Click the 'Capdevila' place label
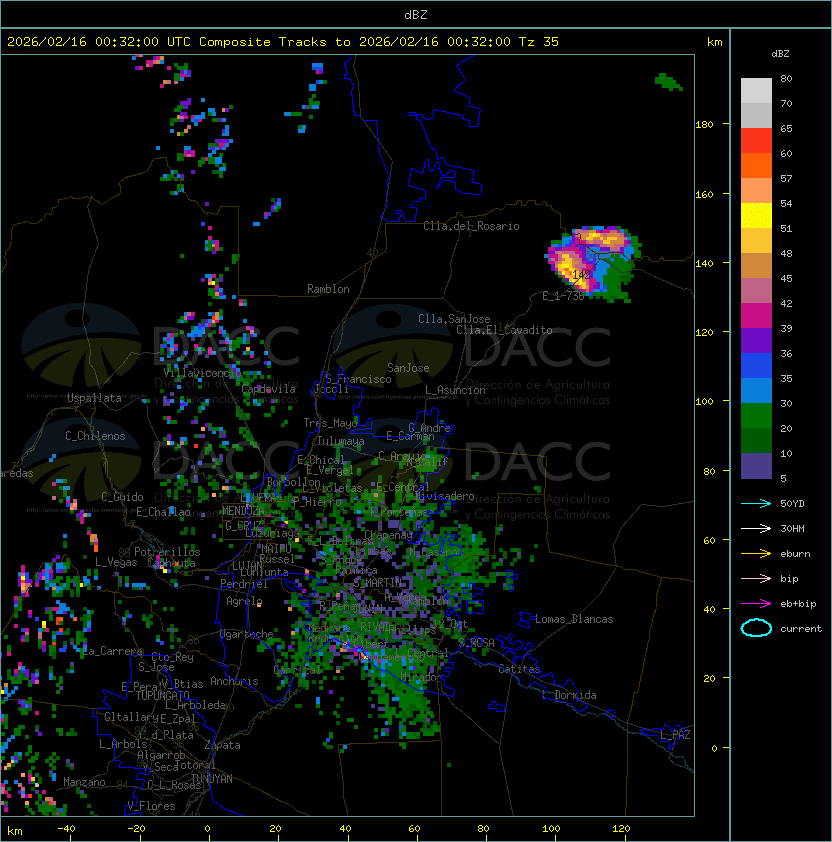Image resolution: width=832 pixels, height=842 pixels. coord(269,389)
